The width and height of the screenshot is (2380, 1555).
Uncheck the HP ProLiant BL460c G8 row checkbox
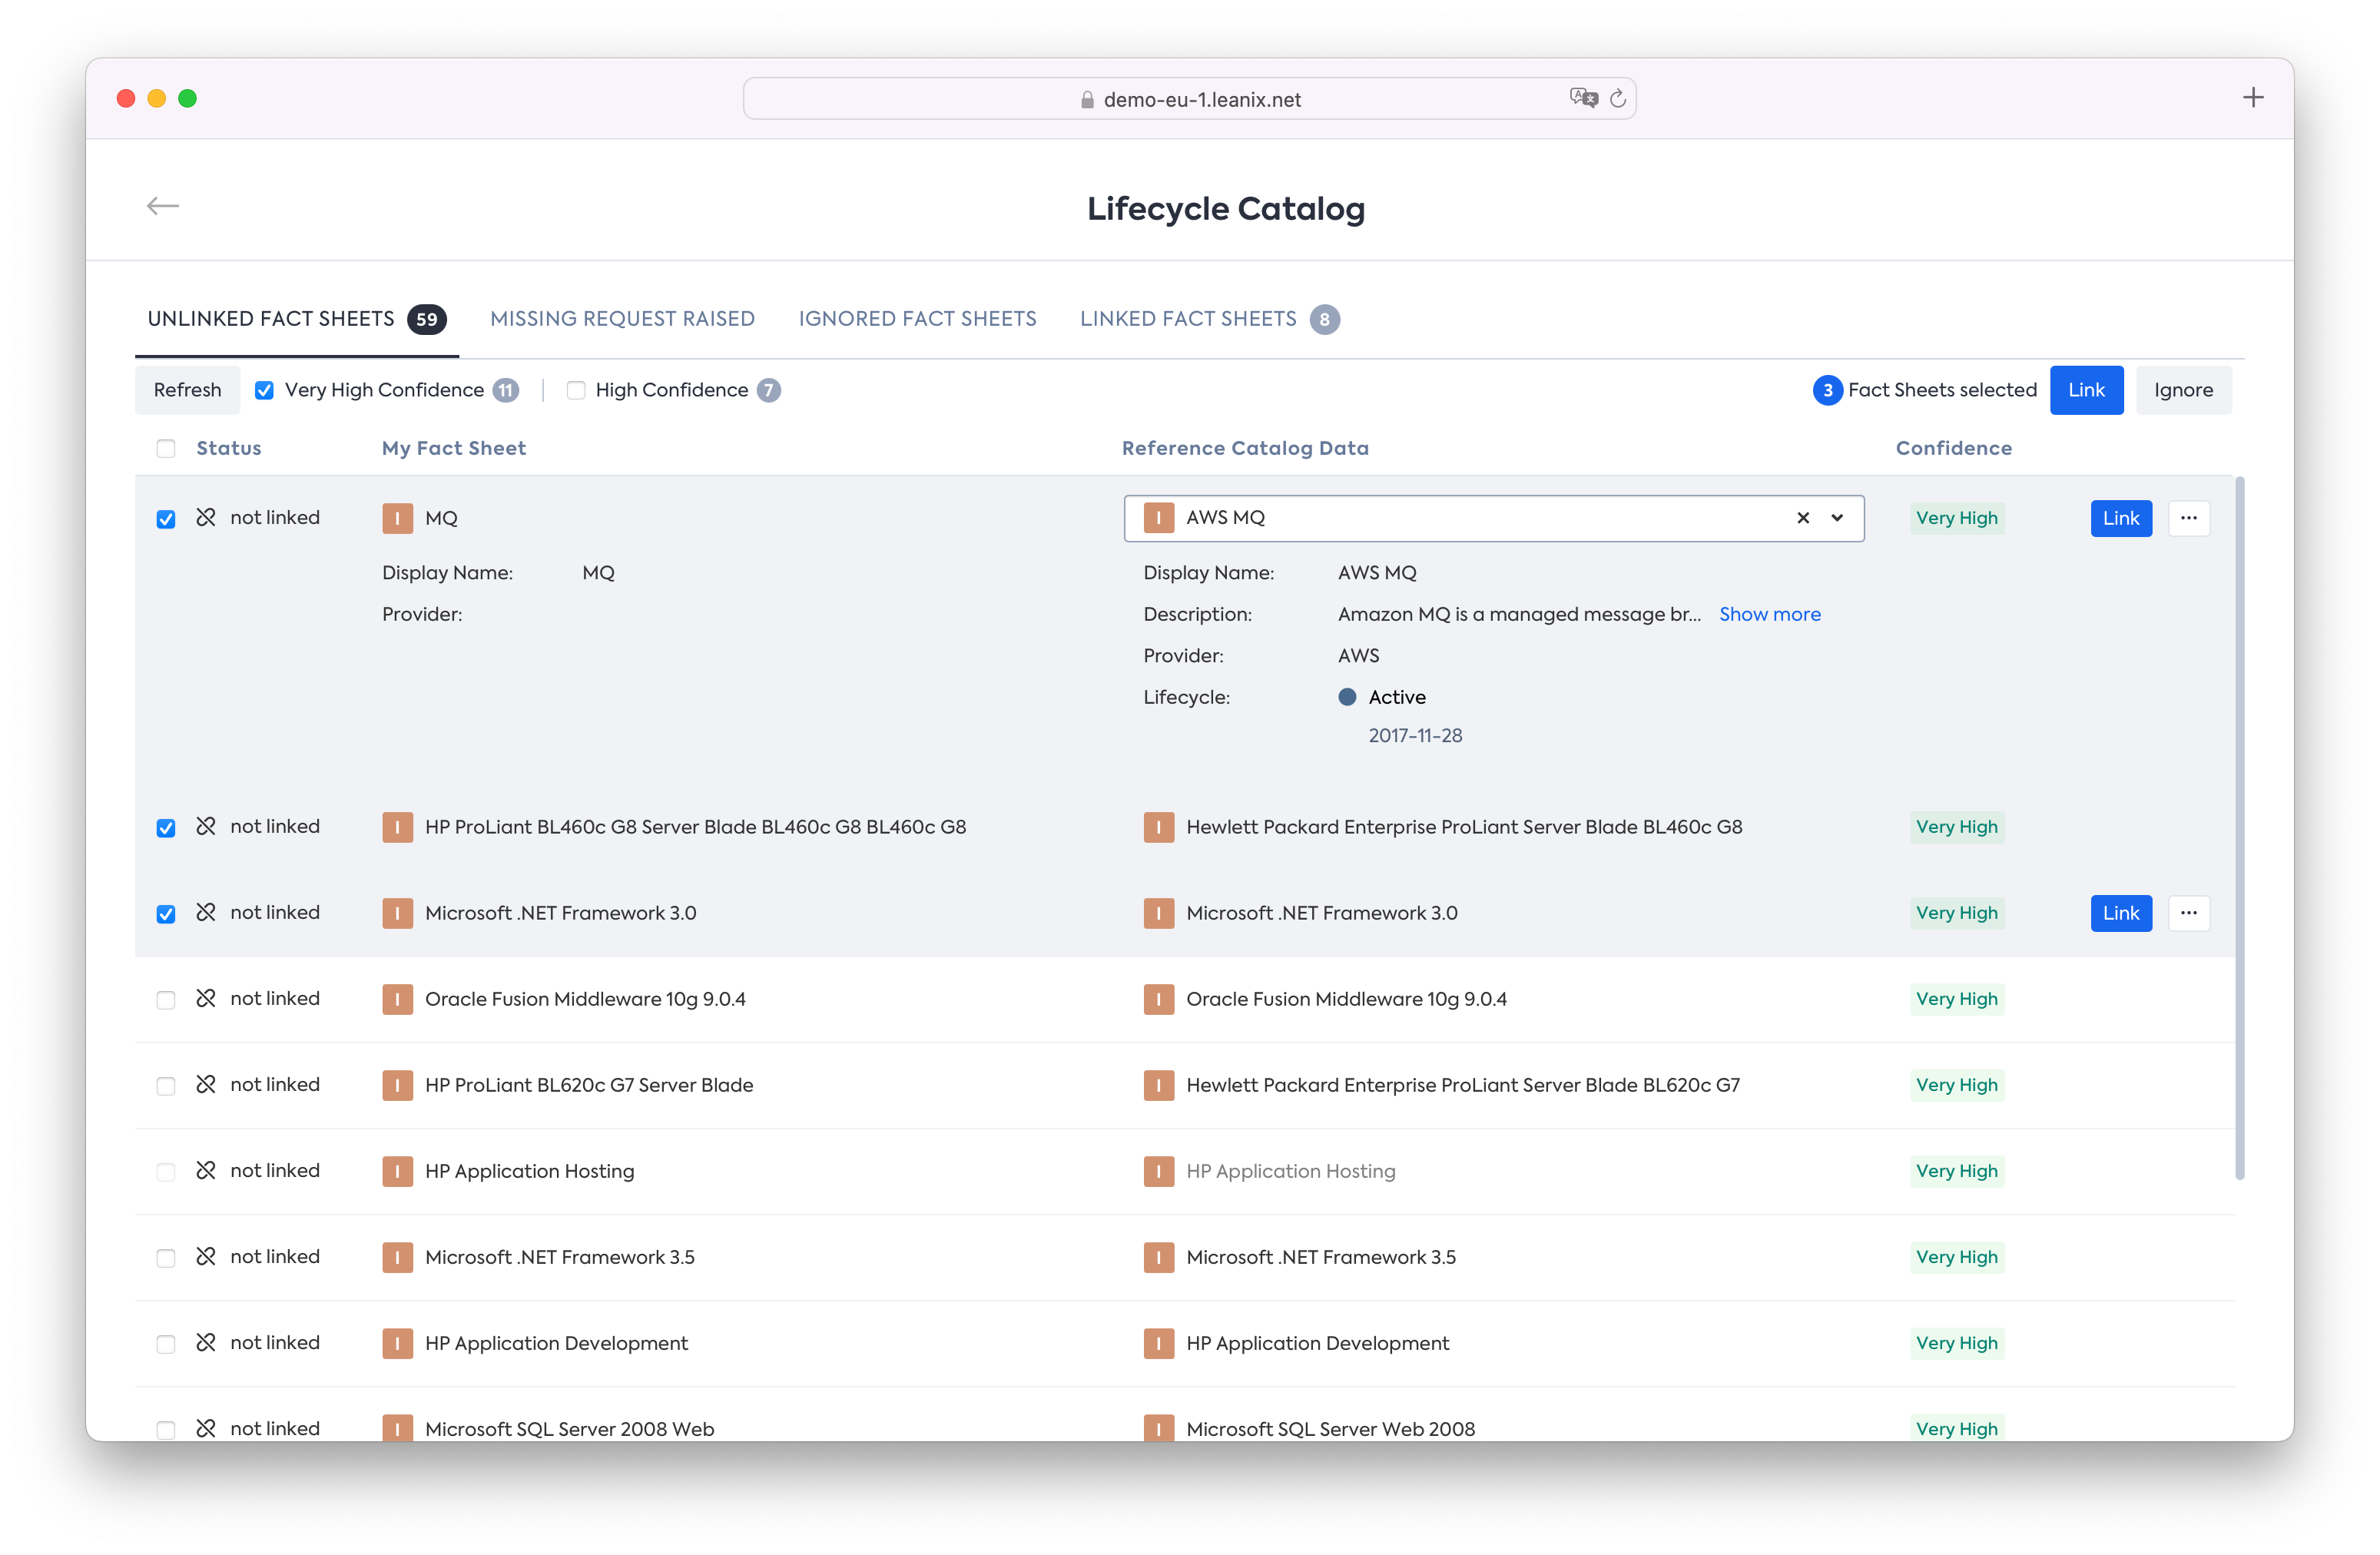[166, 828]
